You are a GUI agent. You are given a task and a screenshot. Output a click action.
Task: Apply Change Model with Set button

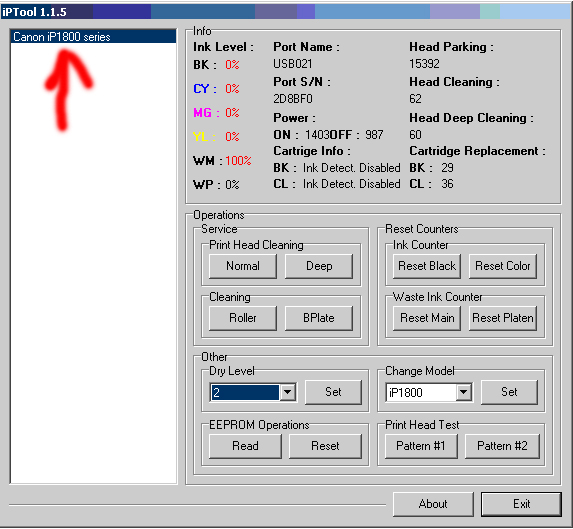[509, 392]
